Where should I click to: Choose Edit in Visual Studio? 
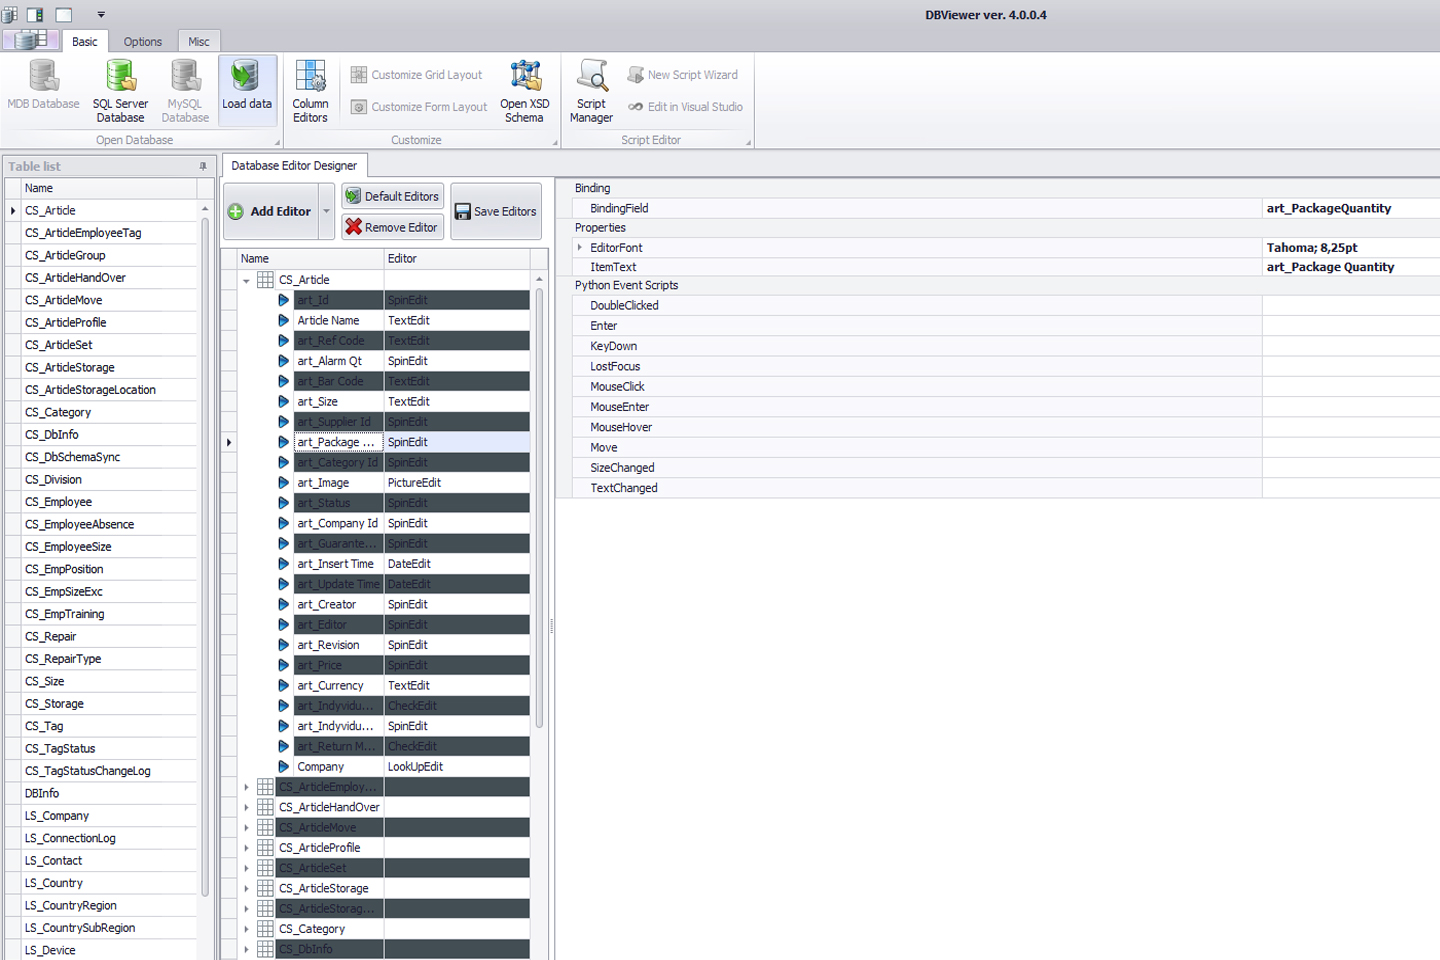click(685, 107)
